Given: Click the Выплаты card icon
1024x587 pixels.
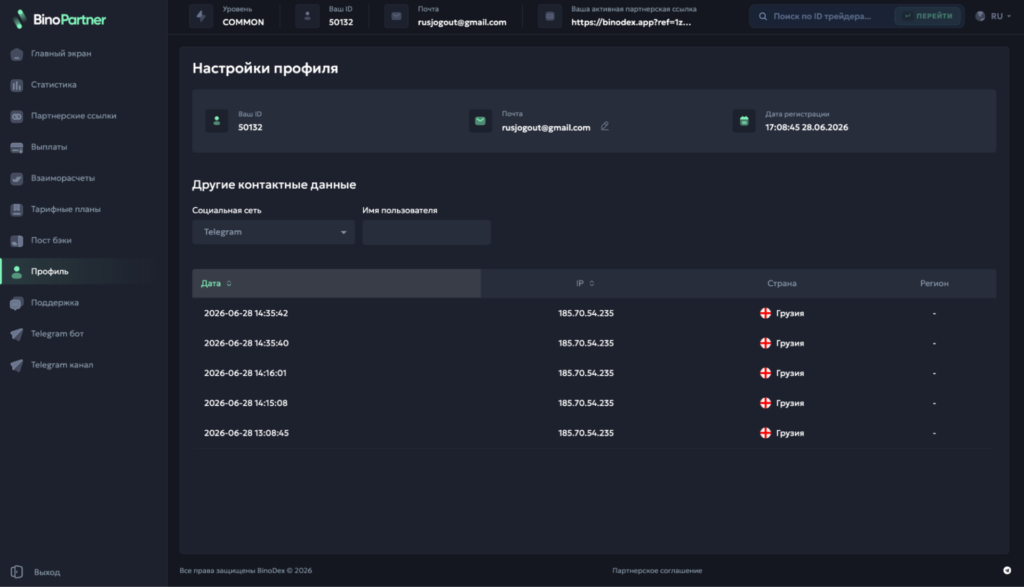Looking at the screenshot, I should point(17,148).
